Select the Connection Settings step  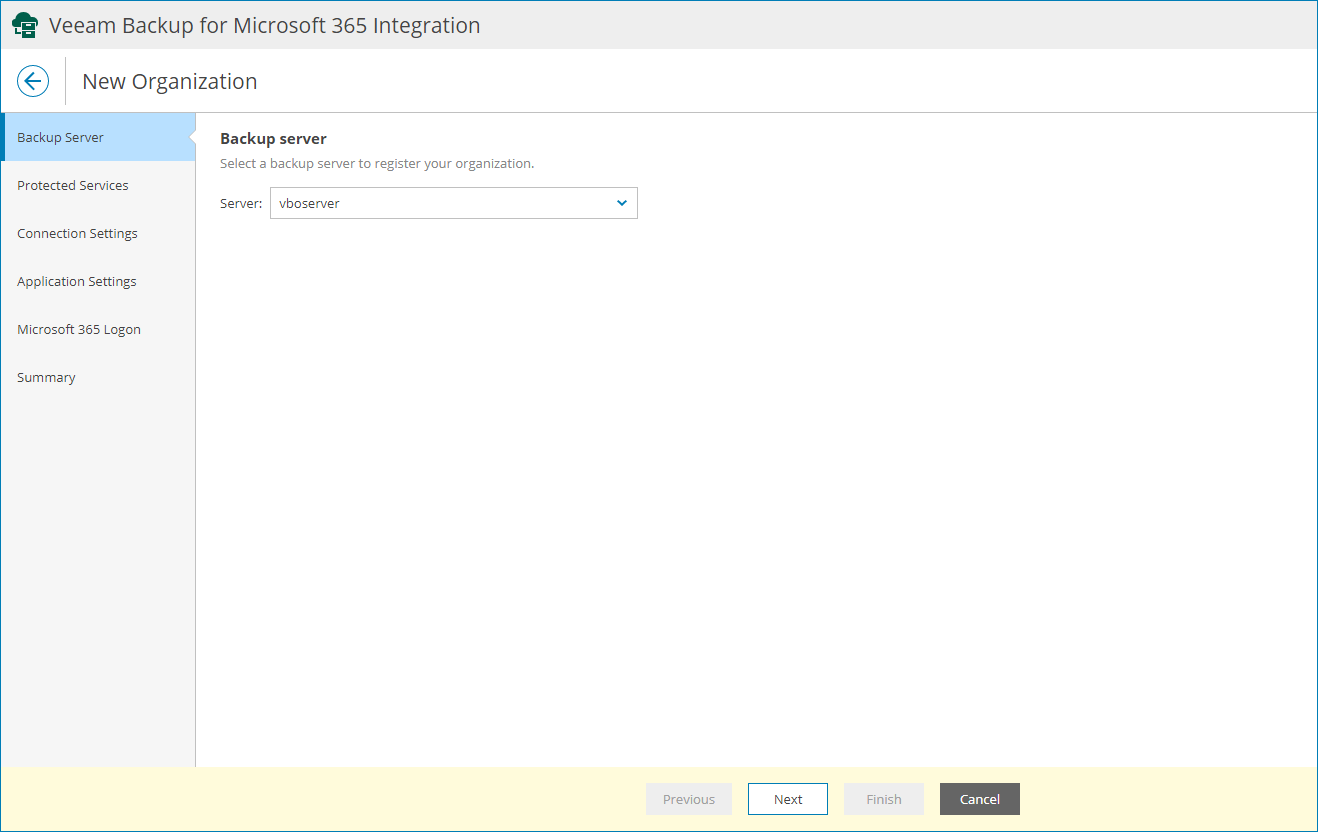tap(98, 233)
